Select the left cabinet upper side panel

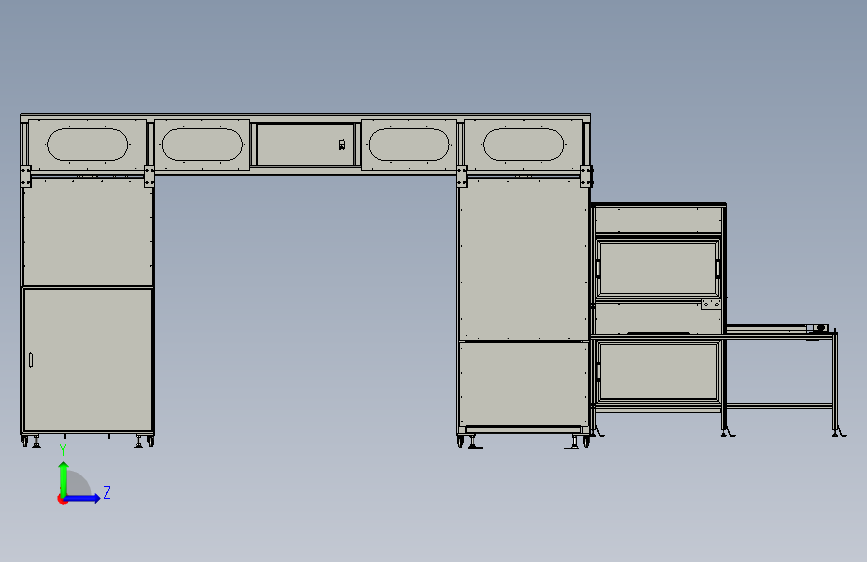tap(87, 231)
